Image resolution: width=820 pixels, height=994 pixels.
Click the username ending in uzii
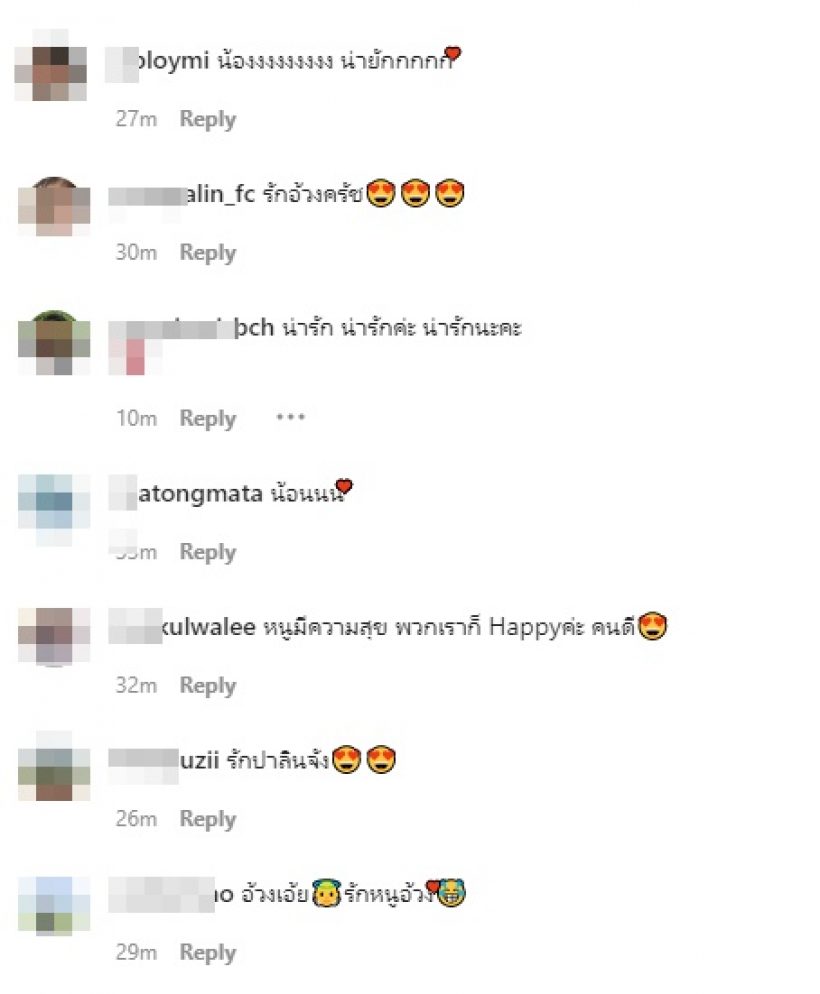point(163,760)
